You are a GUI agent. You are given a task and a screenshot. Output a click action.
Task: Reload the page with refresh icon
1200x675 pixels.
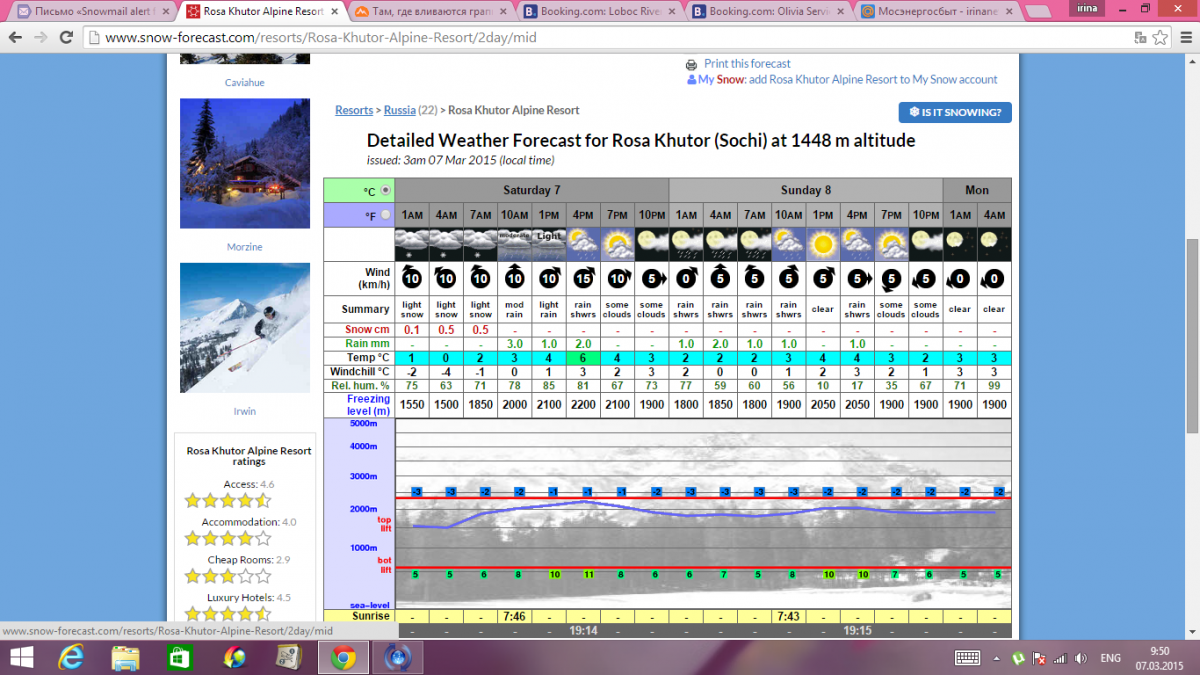point(67,38)
